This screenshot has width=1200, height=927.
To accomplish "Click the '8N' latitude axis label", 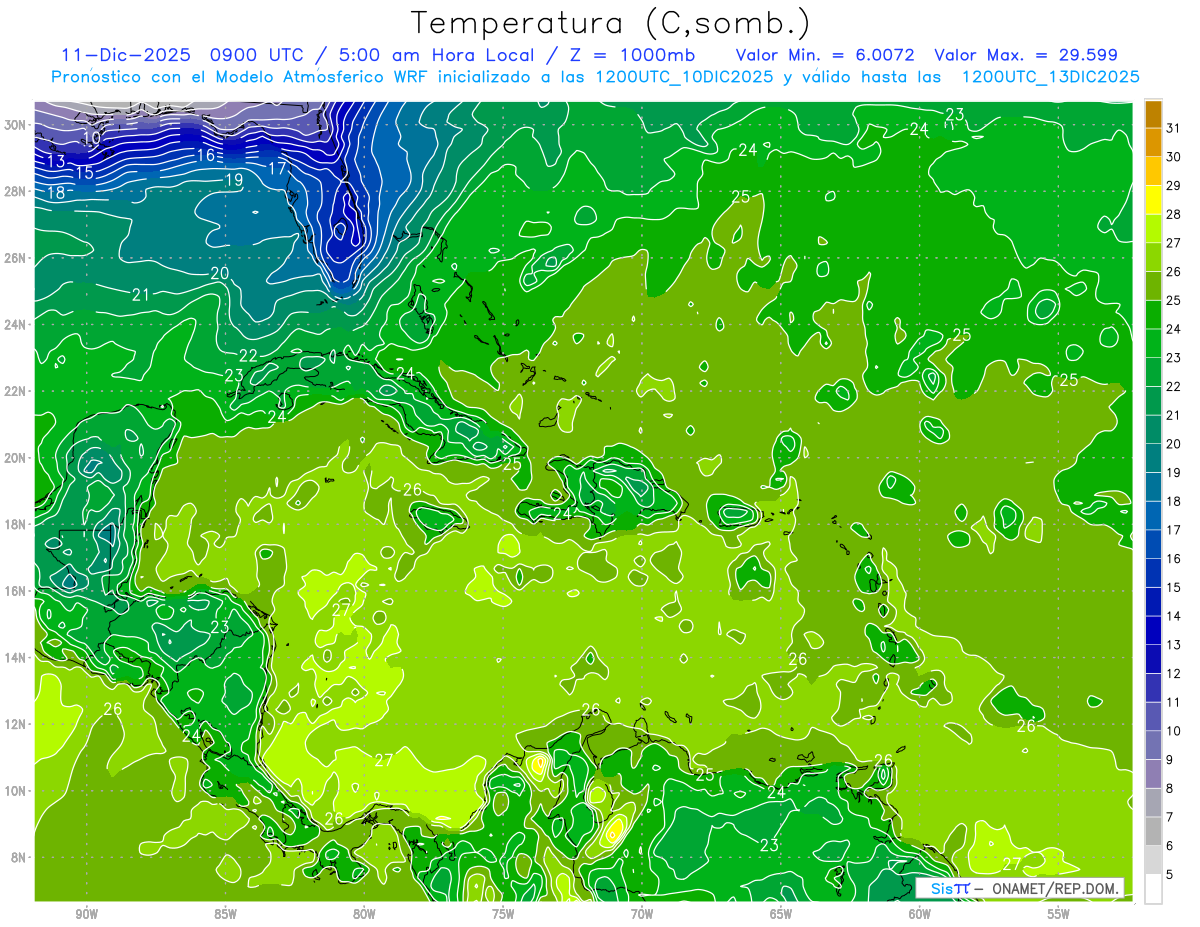I will pos(19,858).
